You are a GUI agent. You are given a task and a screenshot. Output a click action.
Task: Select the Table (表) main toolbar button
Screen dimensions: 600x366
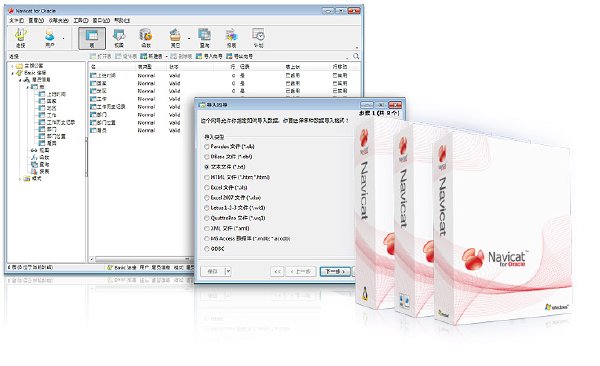click(x=92, y=38)
